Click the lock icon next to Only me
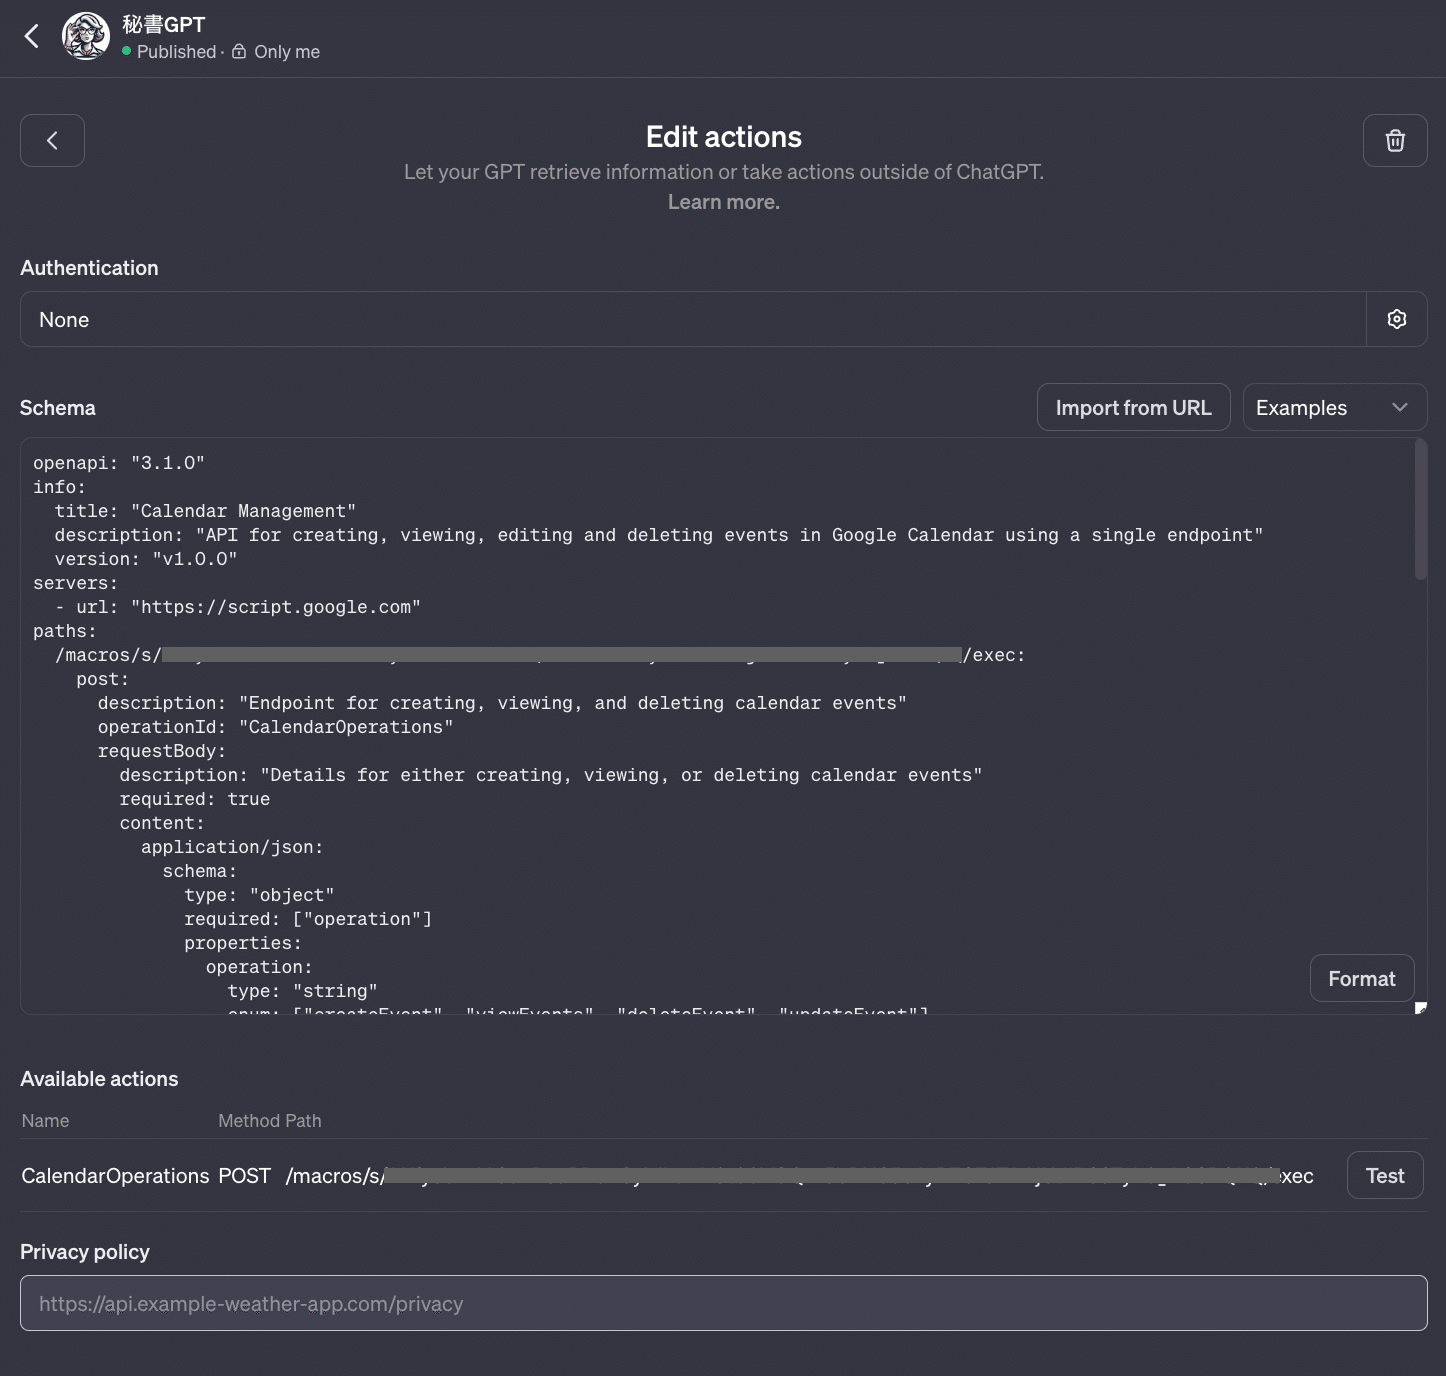The height and width of the screenshot is (1376, 1446). point(239,51)
